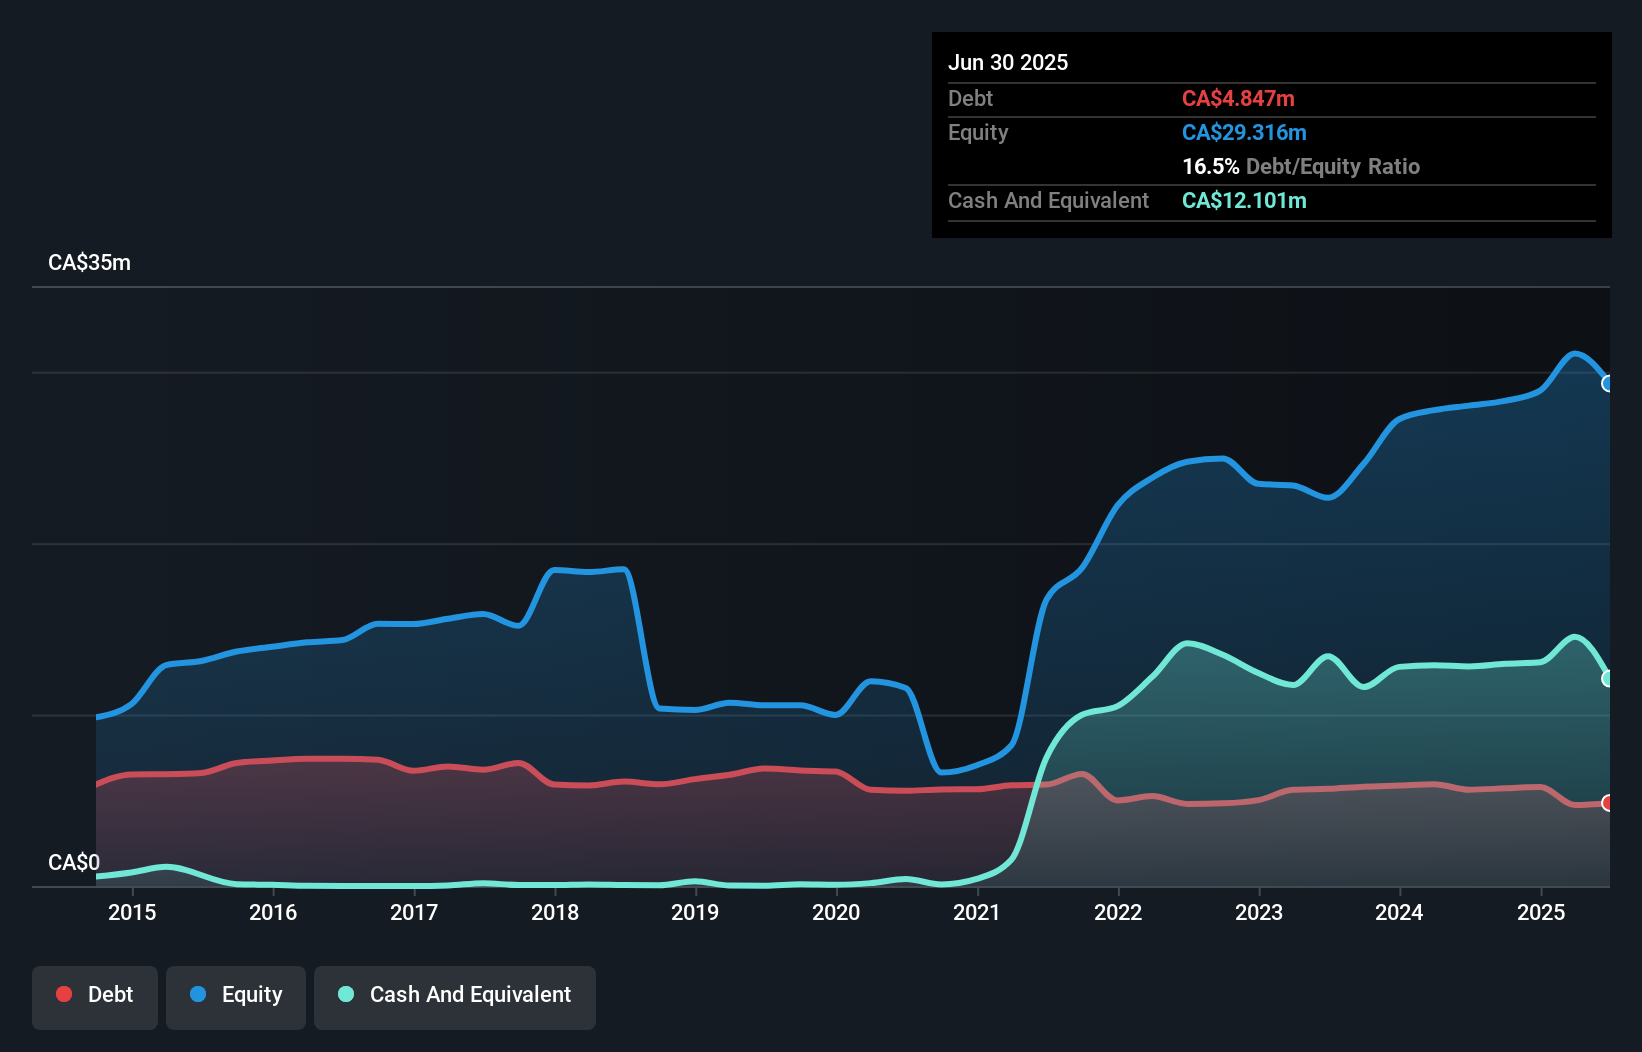The height and width of the screenshot is (1052, 1642).
Task: Toggle the Debt series in legend
Action: (x=95, y=995)
